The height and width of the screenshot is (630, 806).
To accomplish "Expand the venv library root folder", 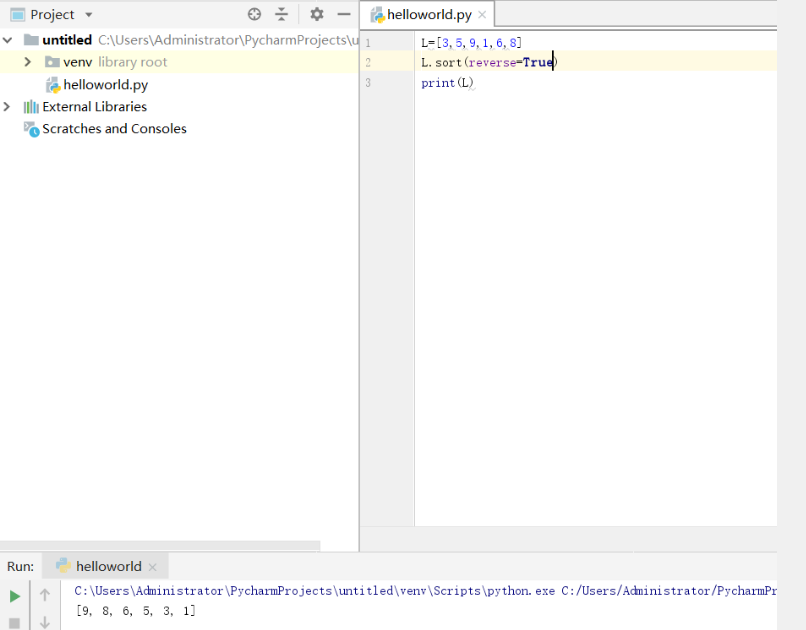I will click(28, 62).
